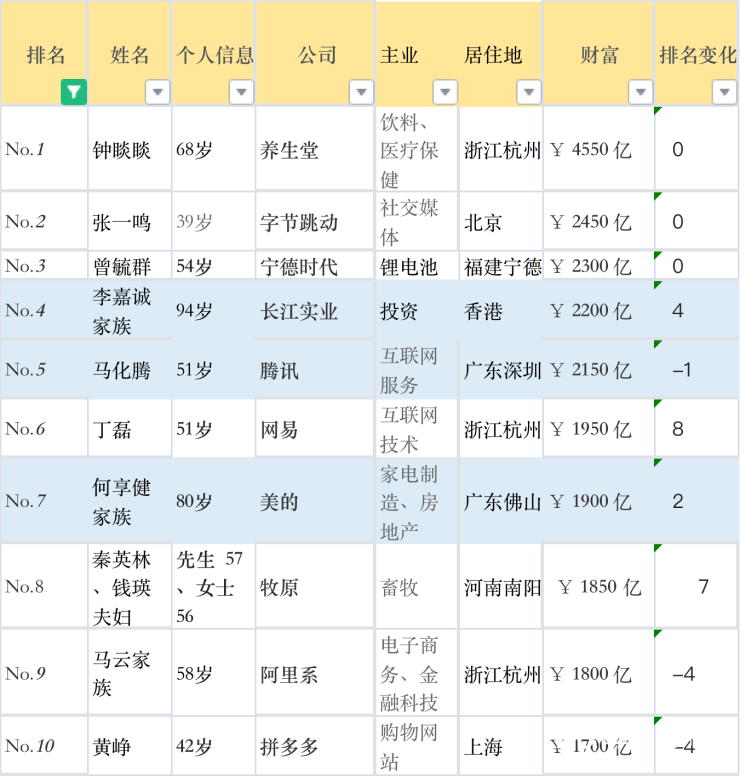Select the name cell 马云家族

[x=130, y=673]
